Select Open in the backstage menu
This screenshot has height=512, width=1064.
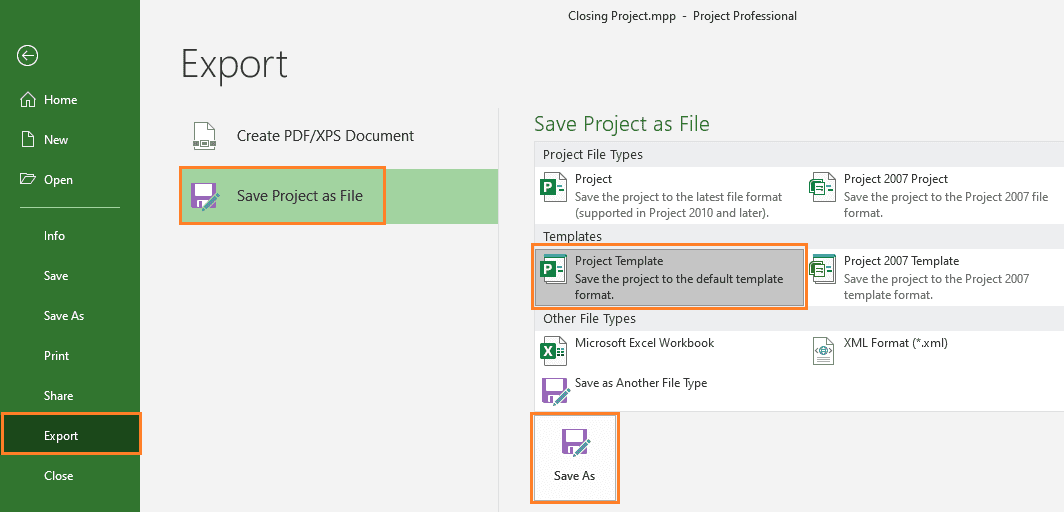[70, 180]
